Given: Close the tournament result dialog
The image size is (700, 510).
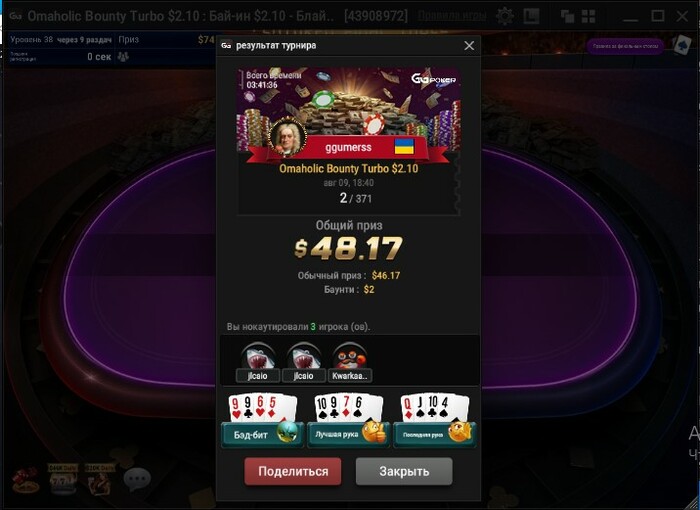Looking at the screenshot, I should pyautogui.click(x=469, y=46).
